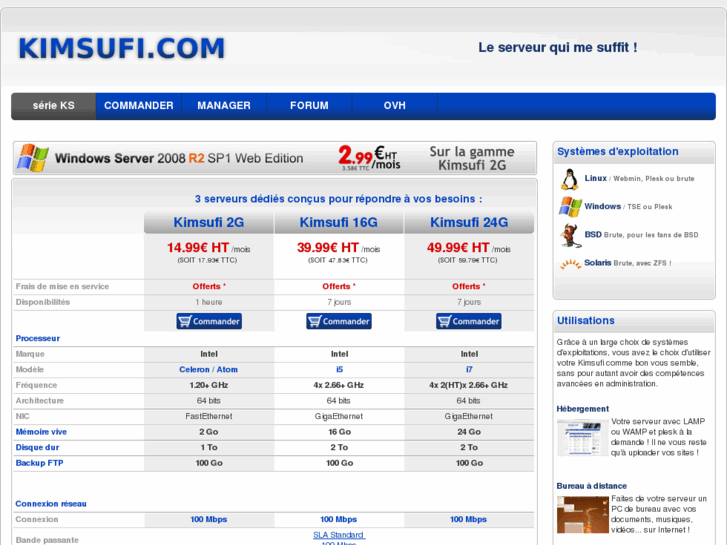Click the Mémoire vive row label
Screen dimensions: 727x545
tap(41, 432)
